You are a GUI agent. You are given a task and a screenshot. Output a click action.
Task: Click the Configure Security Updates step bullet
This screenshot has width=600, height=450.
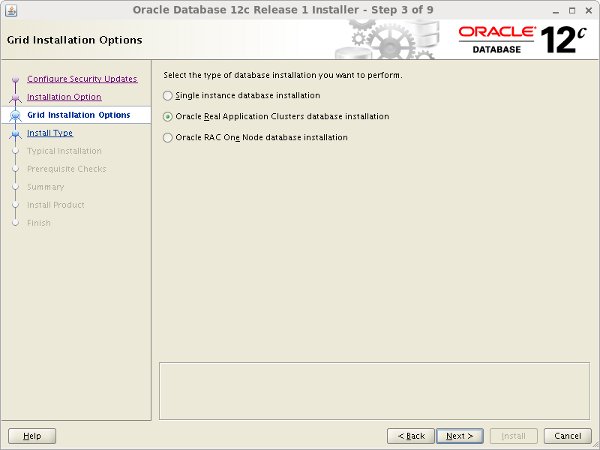[15, 79]
